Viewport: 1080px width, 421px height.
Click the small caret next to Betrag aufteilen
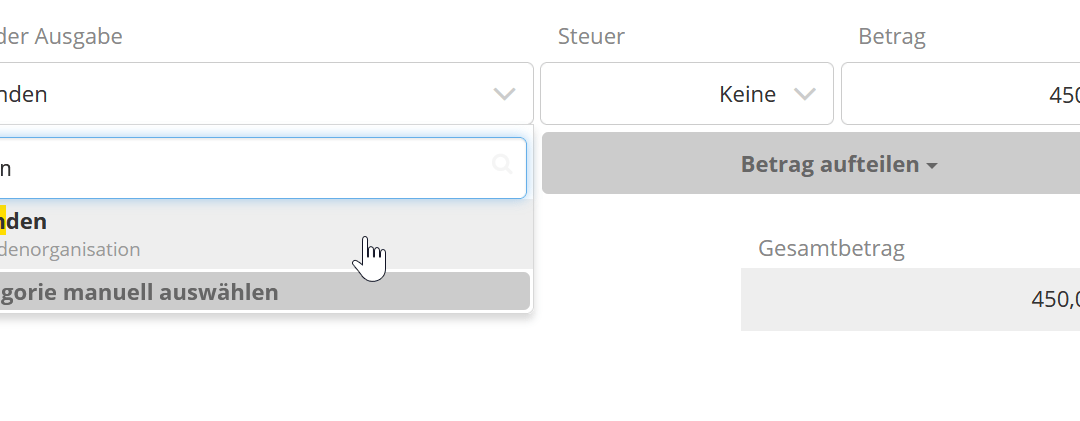pos(932,166)
